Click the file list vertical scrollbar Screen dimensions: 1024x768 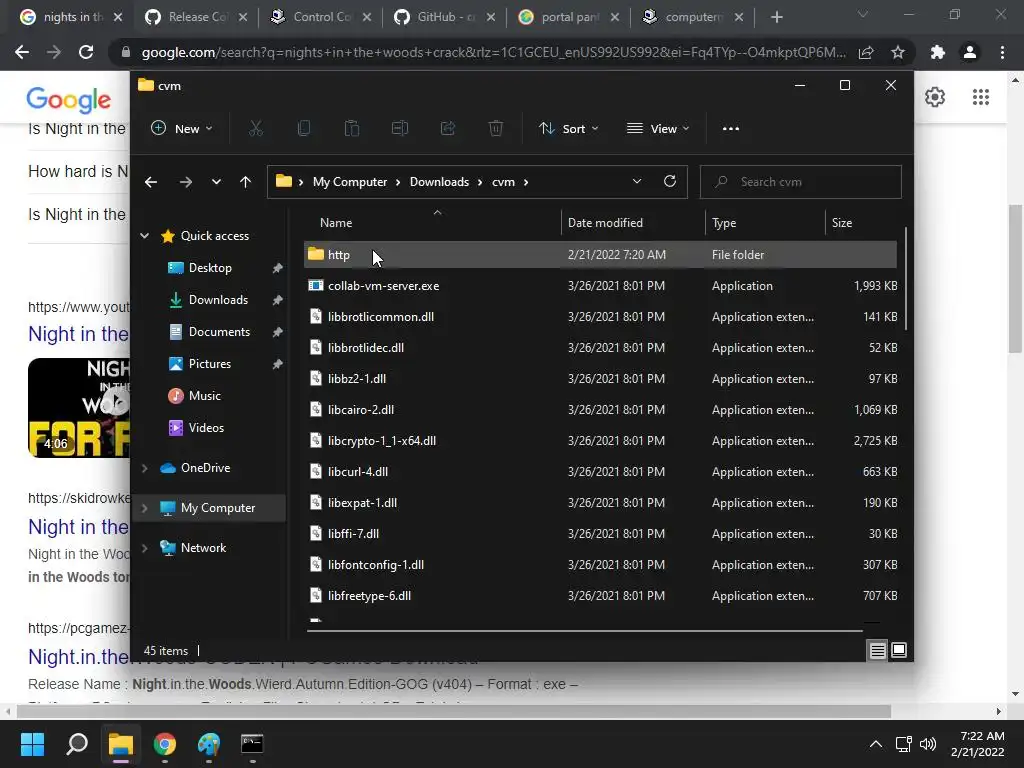point(905,279)
